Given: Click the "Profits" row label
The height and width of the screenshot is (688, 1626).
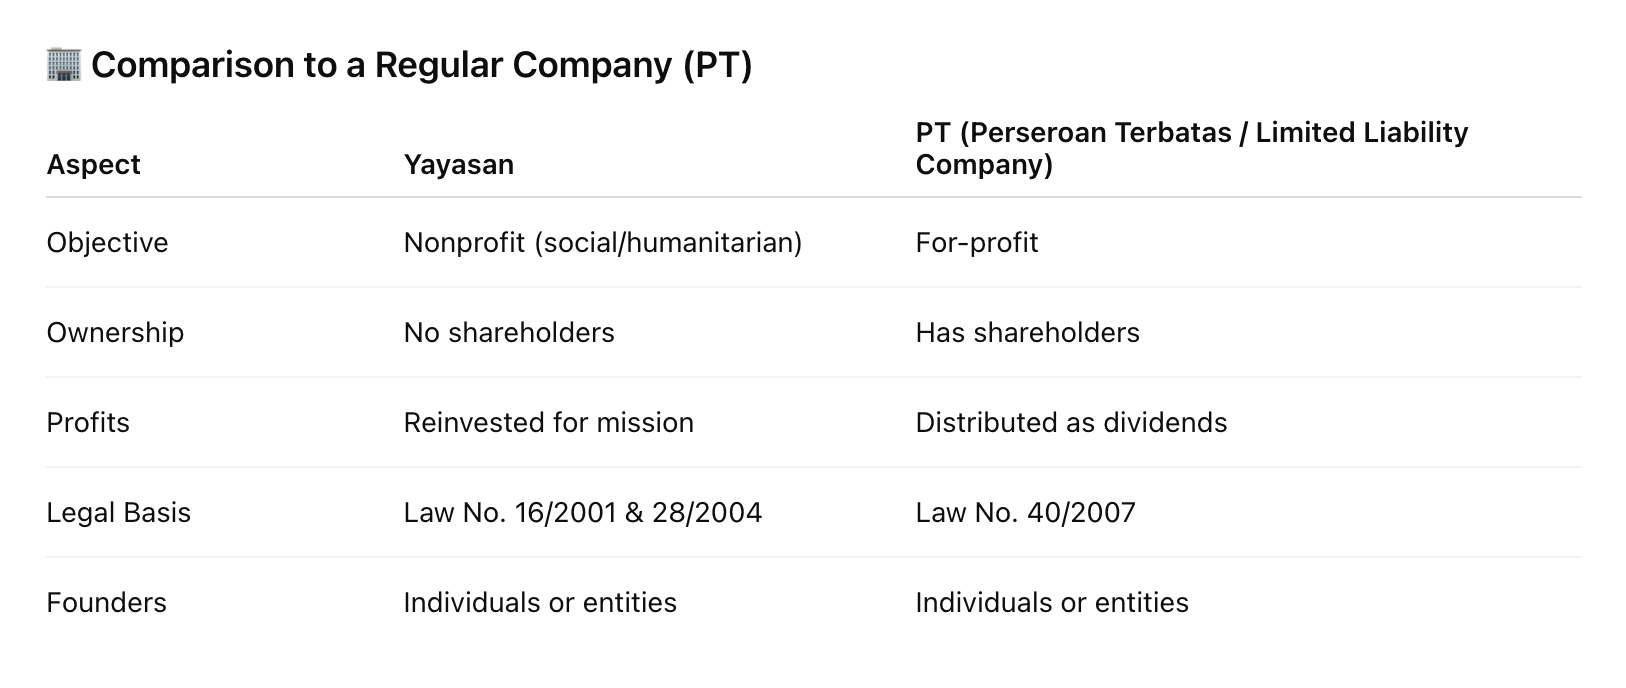Looking at the screenshot, I should [x=88, y=423].
